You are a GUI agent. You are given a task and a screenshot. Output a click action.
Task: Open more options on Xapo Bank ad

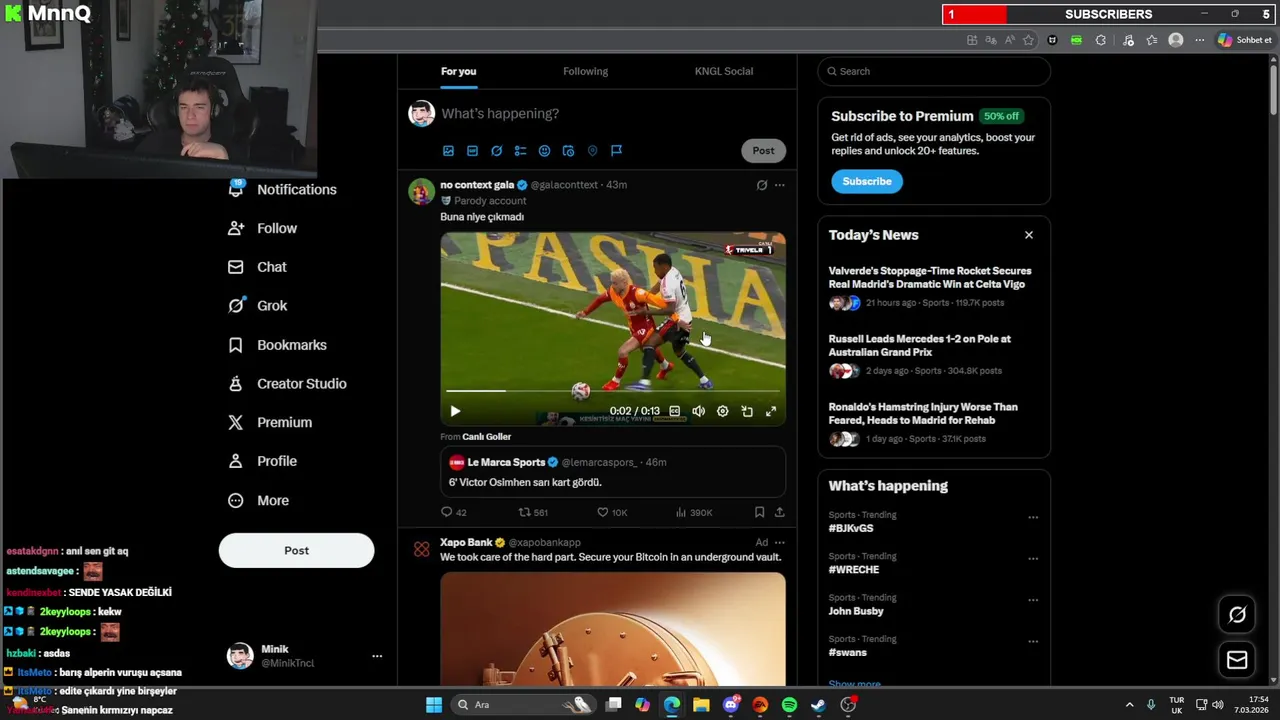pos(780,543)
